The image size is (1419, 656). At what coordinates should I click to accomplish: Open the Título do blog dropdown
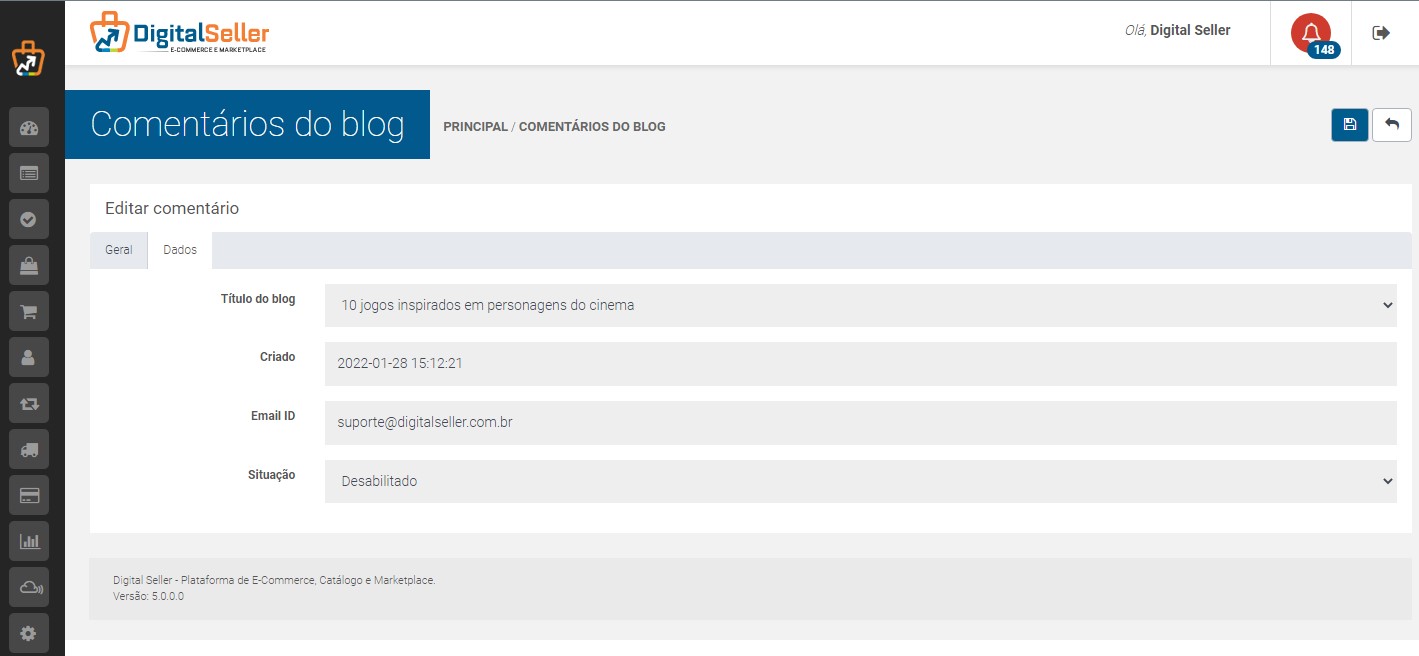point(860,305)
